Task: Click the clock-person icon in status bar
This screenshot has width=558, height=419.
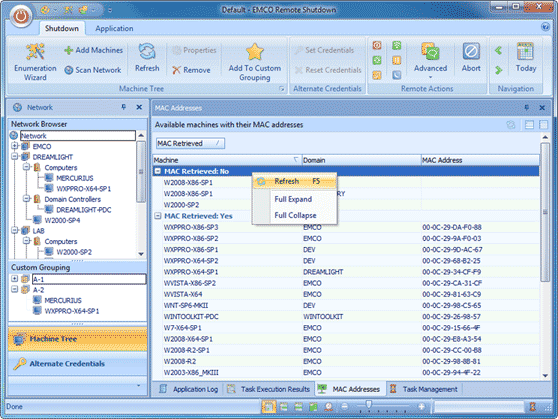Action: (x=328, y=407)
